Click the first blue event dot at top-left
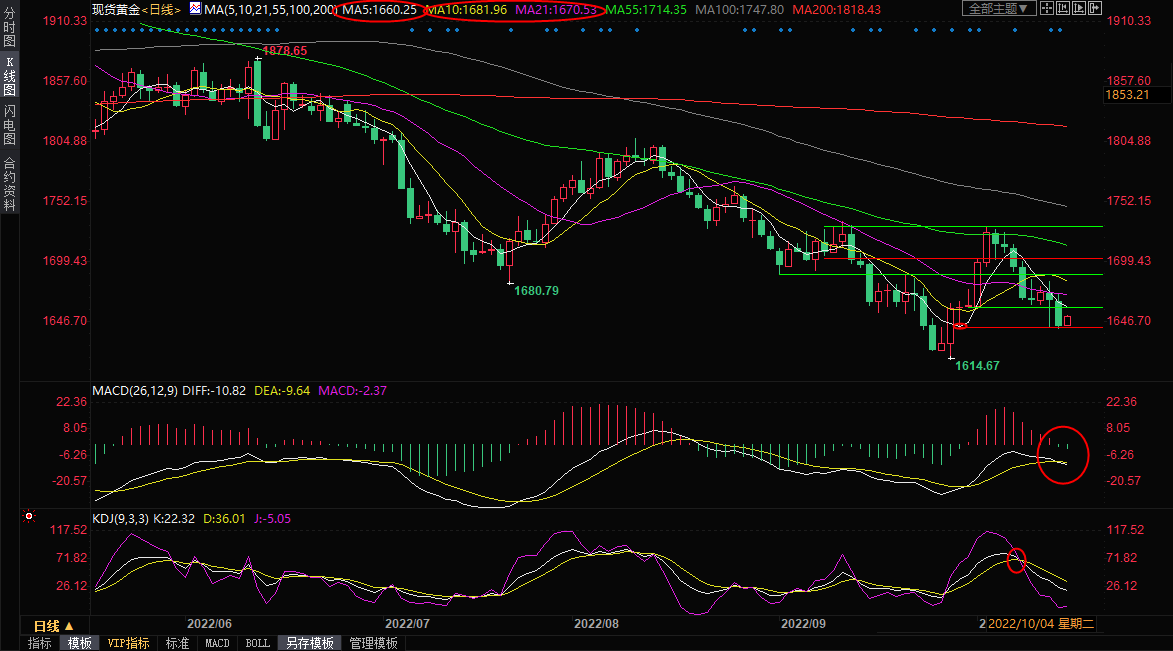 pos(97,29)
